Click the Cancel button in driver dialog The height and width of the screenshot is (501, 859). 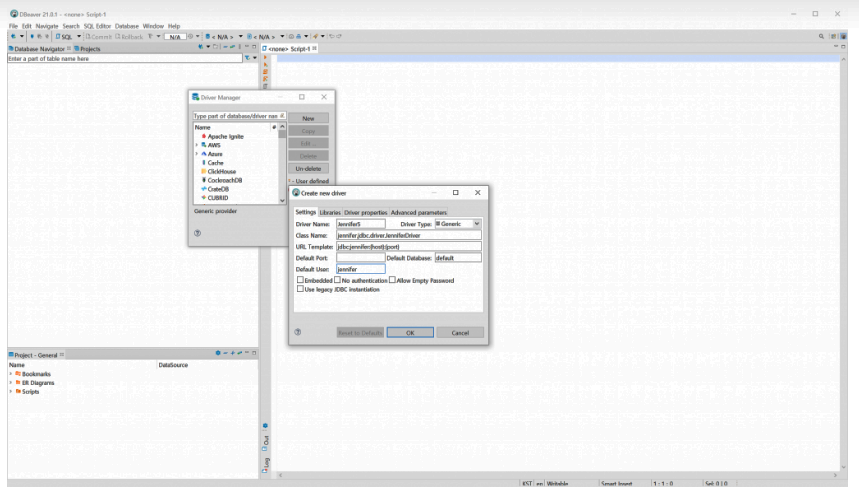point(460,332)
